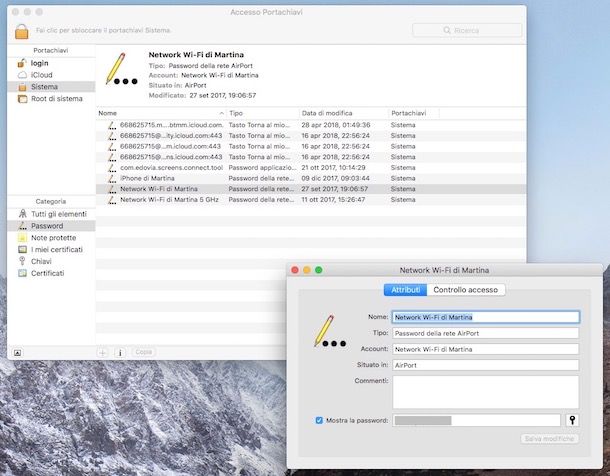This screenshot has height=476, width=610.
Task: Click the Situato in field
Action: (486, 365)
